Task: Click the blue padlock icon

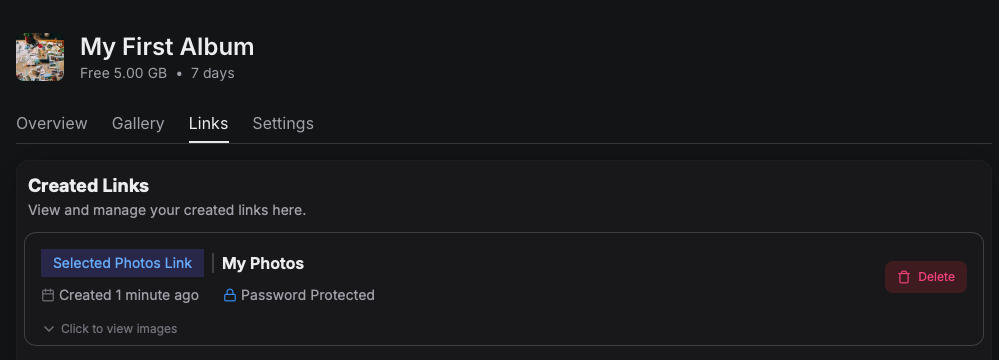Action: point(230,295)
